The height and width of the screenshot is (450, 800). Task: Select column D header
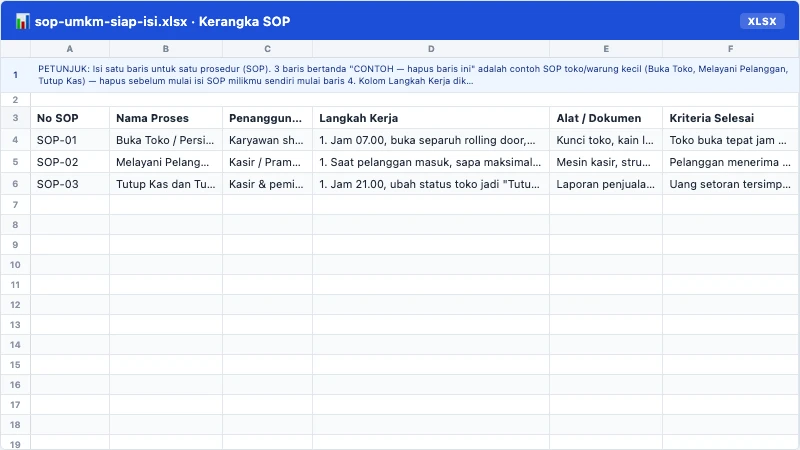(x=431, y=49)
